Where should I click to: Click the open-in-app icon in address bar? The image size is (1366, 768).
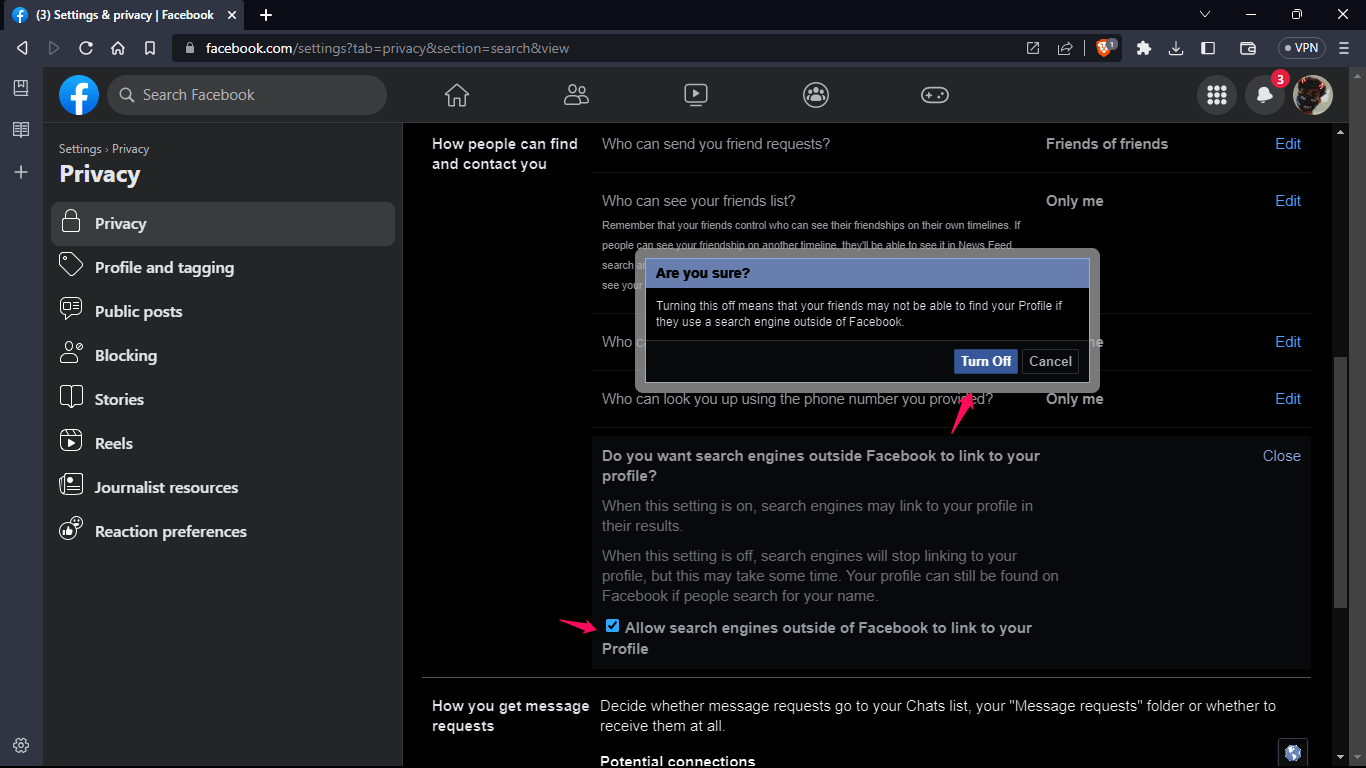1033,48
